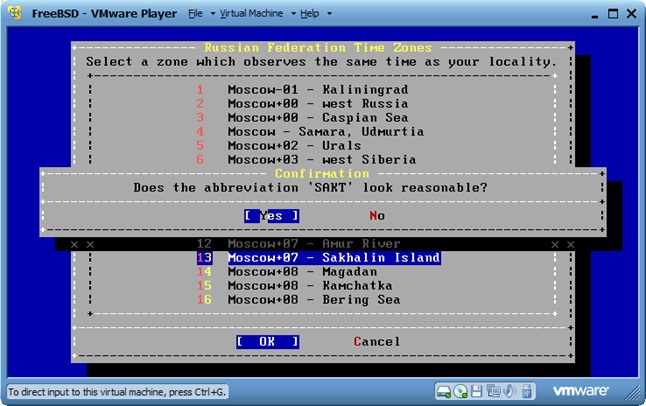Open the File menu
This screenshot has height=406, width=646.
point(198,15)
